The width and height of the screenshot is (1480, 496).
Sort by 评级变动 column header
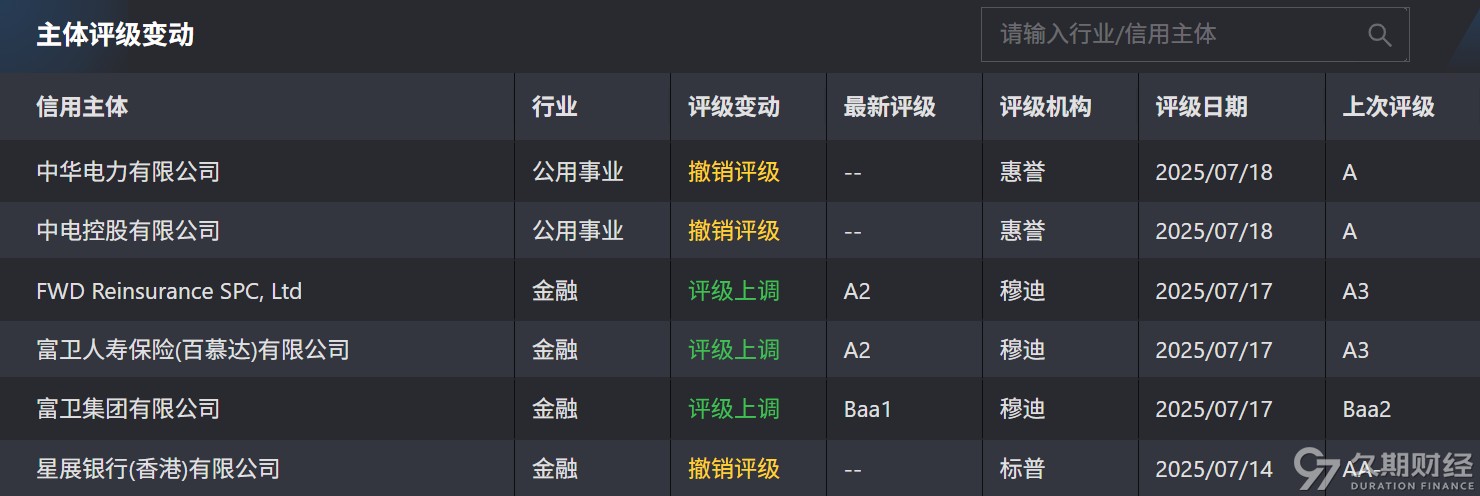pos(733,107)
